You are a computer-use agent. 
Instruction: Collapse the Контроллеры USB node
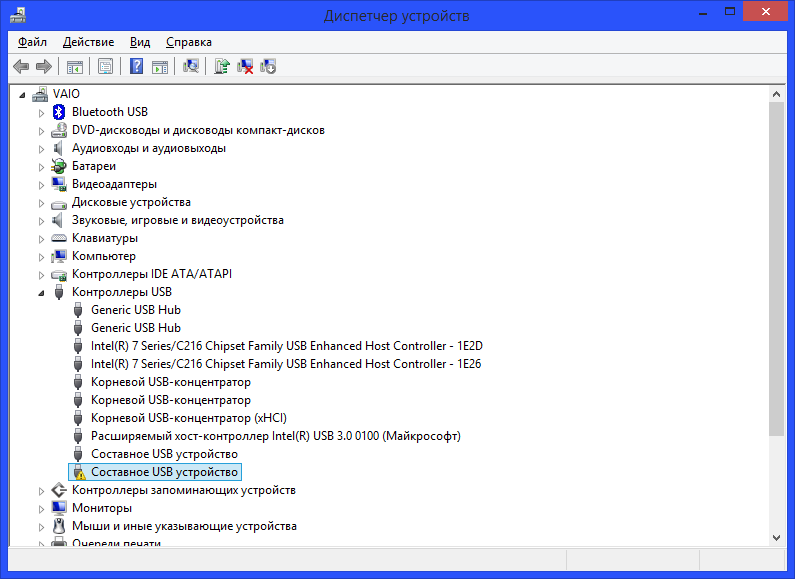(x=41, y=293)
